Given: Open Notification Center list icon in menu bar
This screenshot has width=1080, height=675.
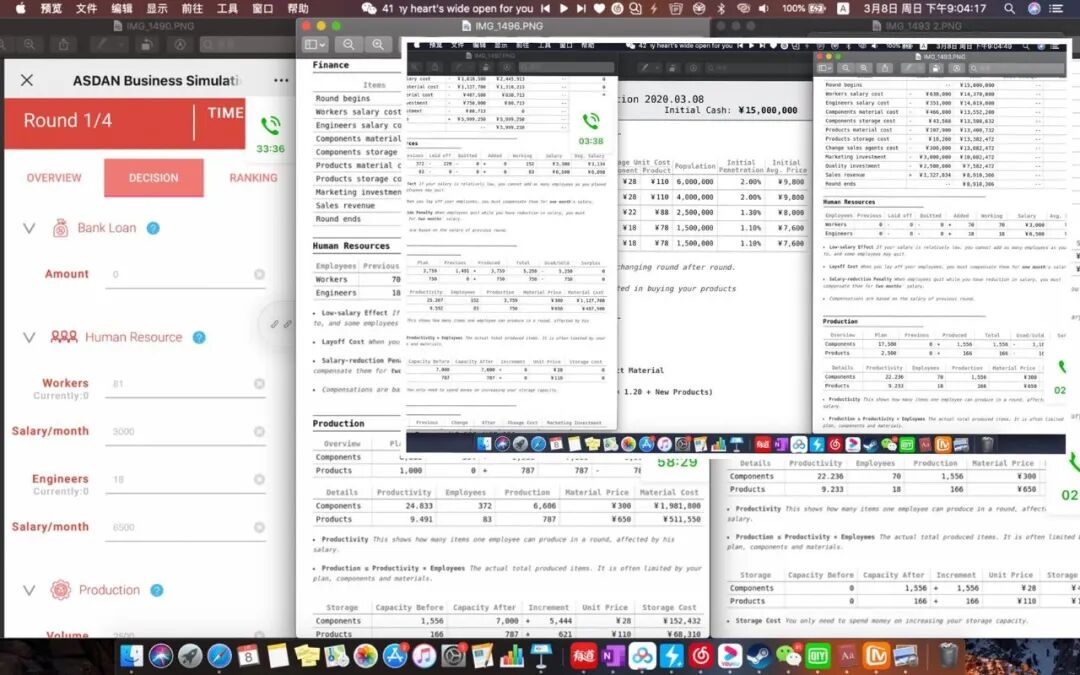Looking at the screenshot, I should [1056, 8].
